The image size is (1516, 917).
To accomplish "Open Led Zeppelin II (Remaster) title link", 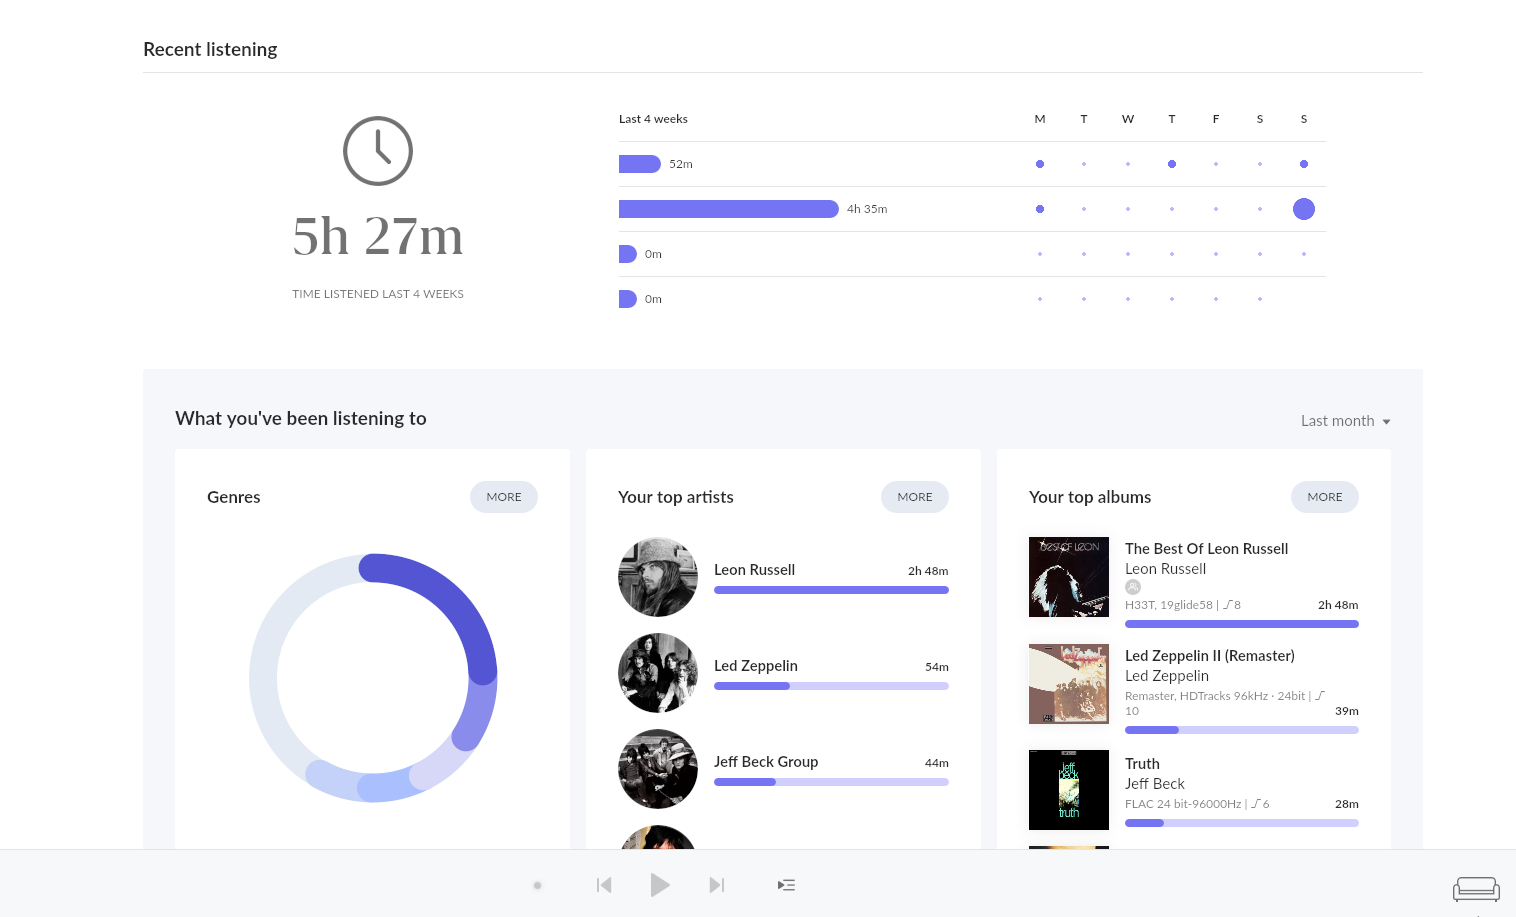I will [x=1210, y=656].
